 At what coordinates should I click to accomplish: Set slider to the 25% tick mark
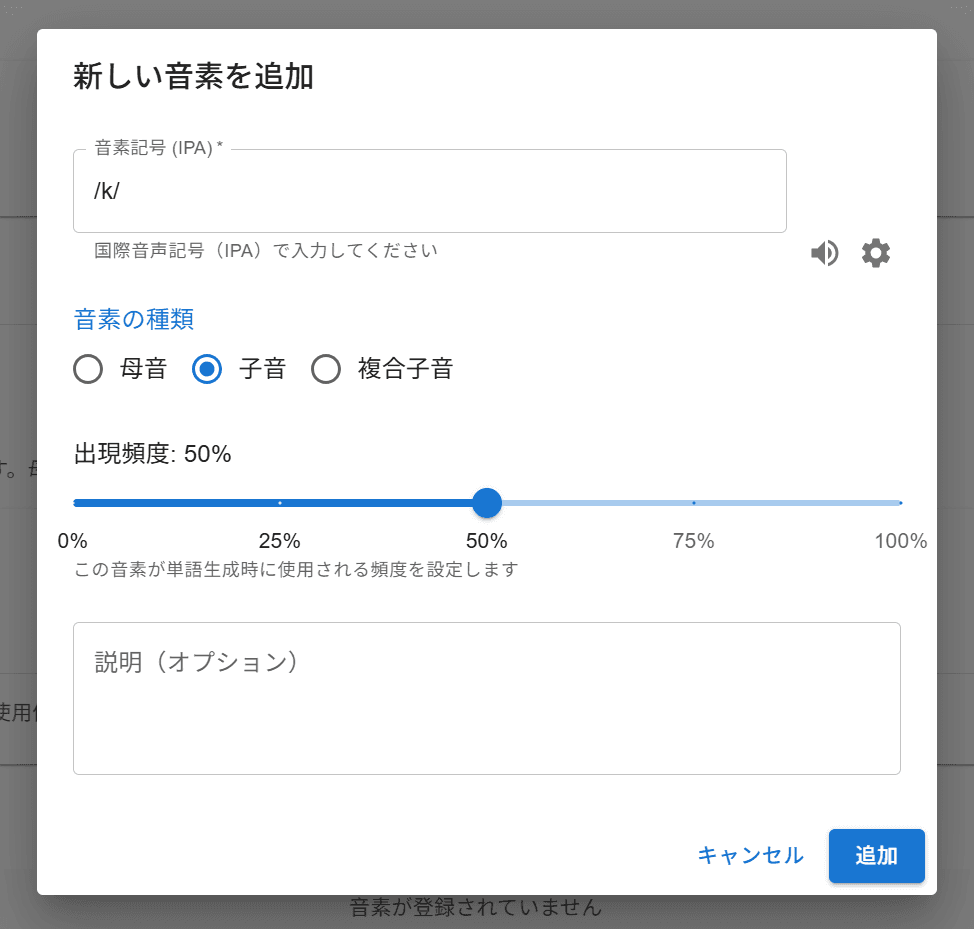280,502
